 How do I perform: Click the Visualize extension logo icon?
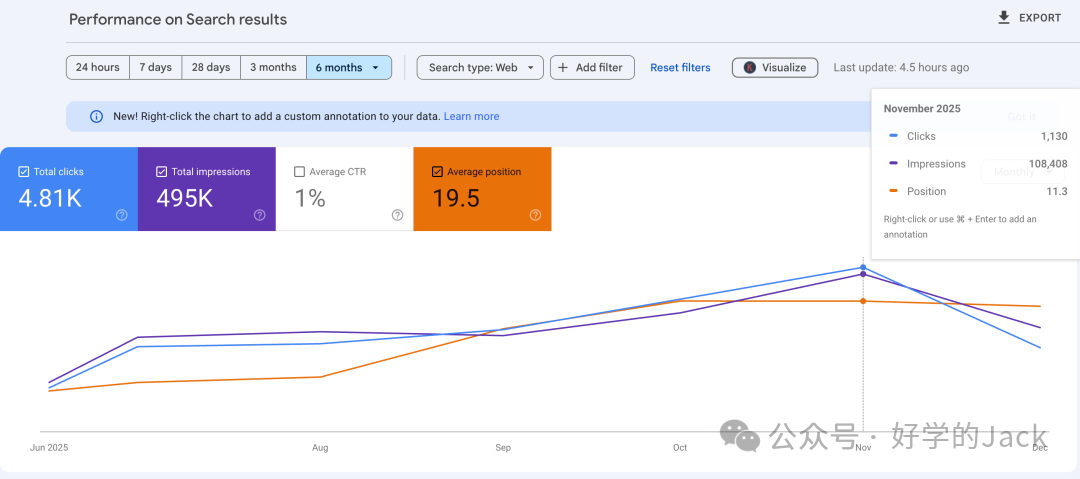pos(749,68)
